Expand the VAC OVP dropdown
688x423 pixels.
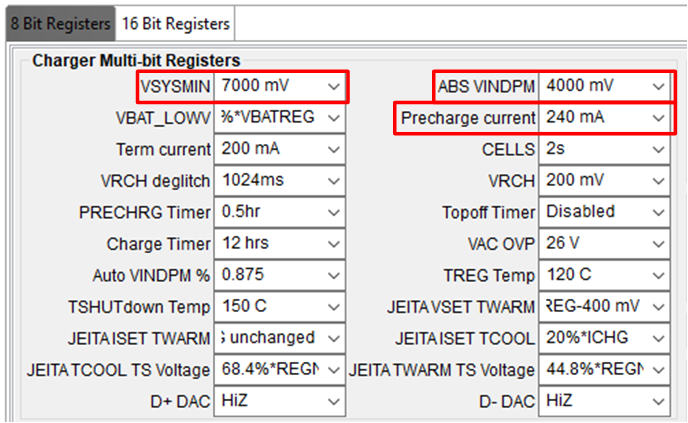605,244
